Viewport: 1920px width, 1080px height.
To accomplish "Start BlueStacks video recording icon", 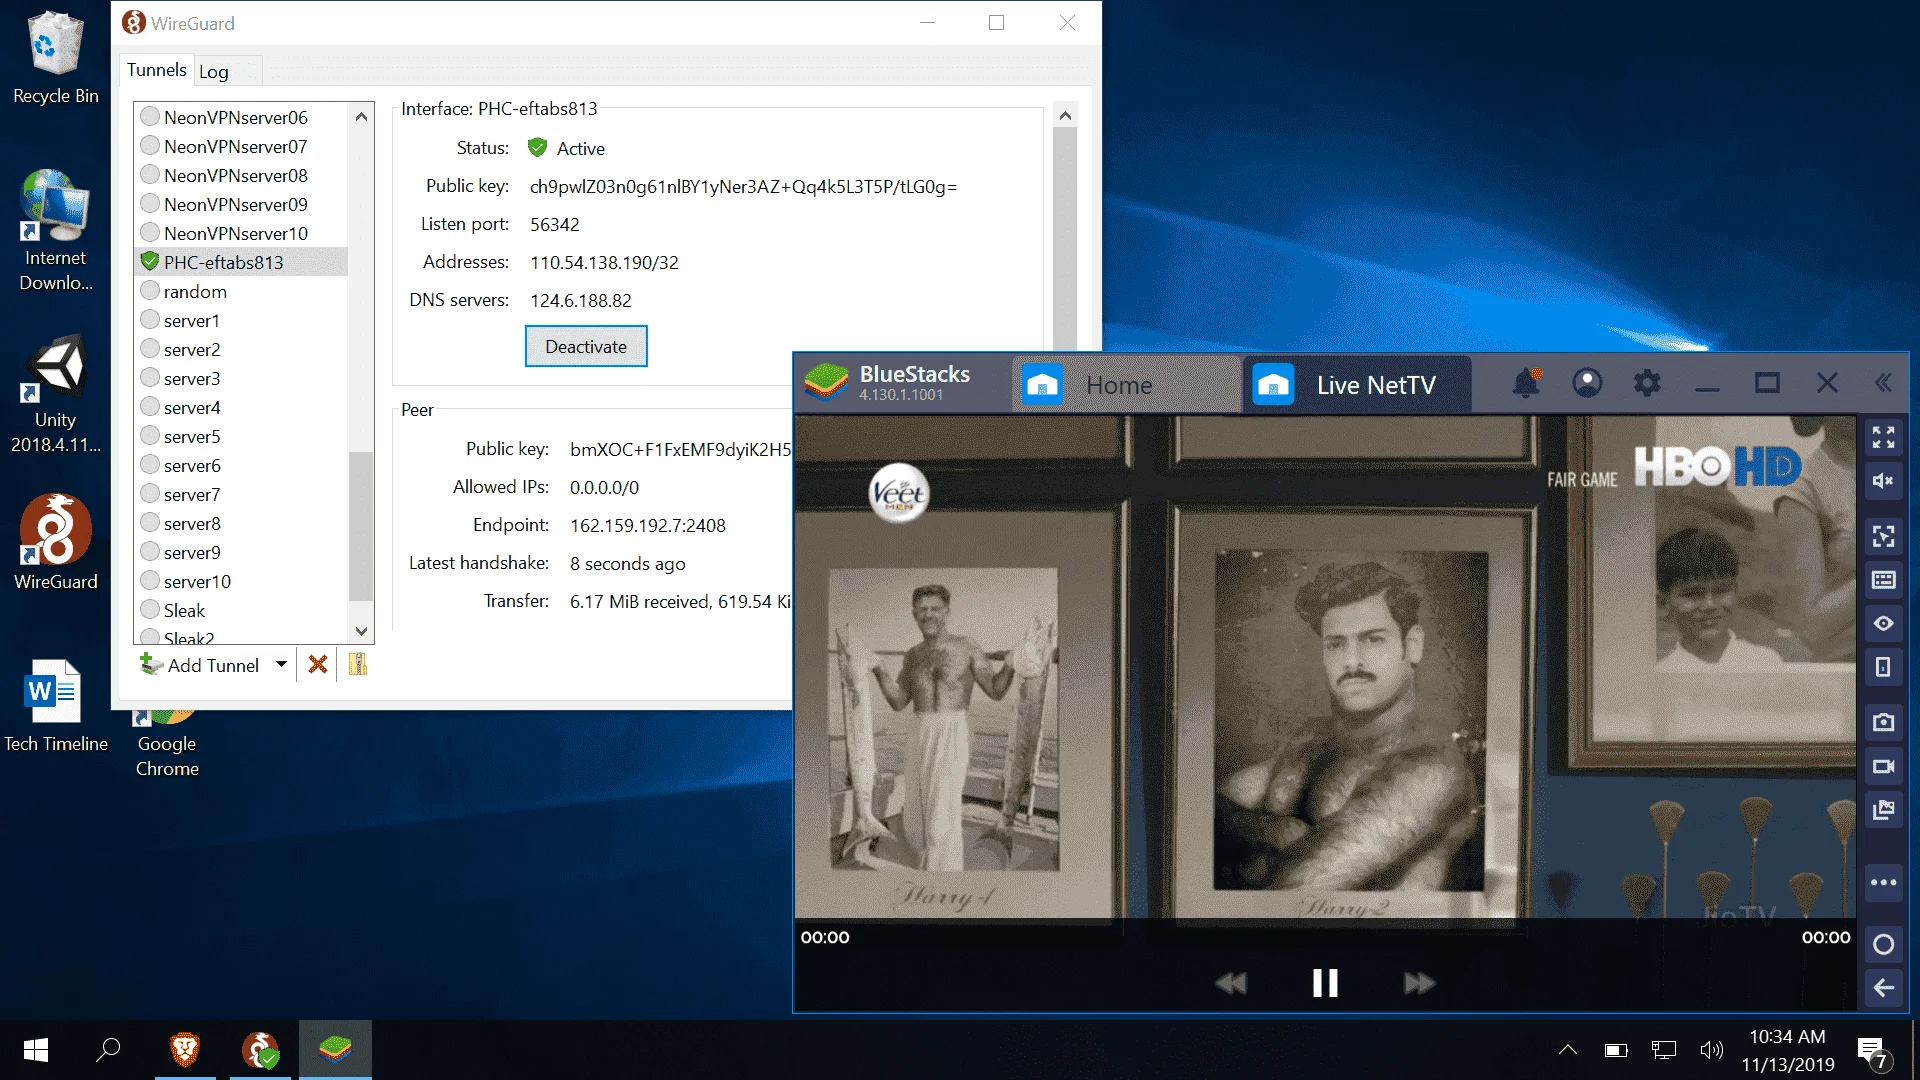I will coord(1883,767).
